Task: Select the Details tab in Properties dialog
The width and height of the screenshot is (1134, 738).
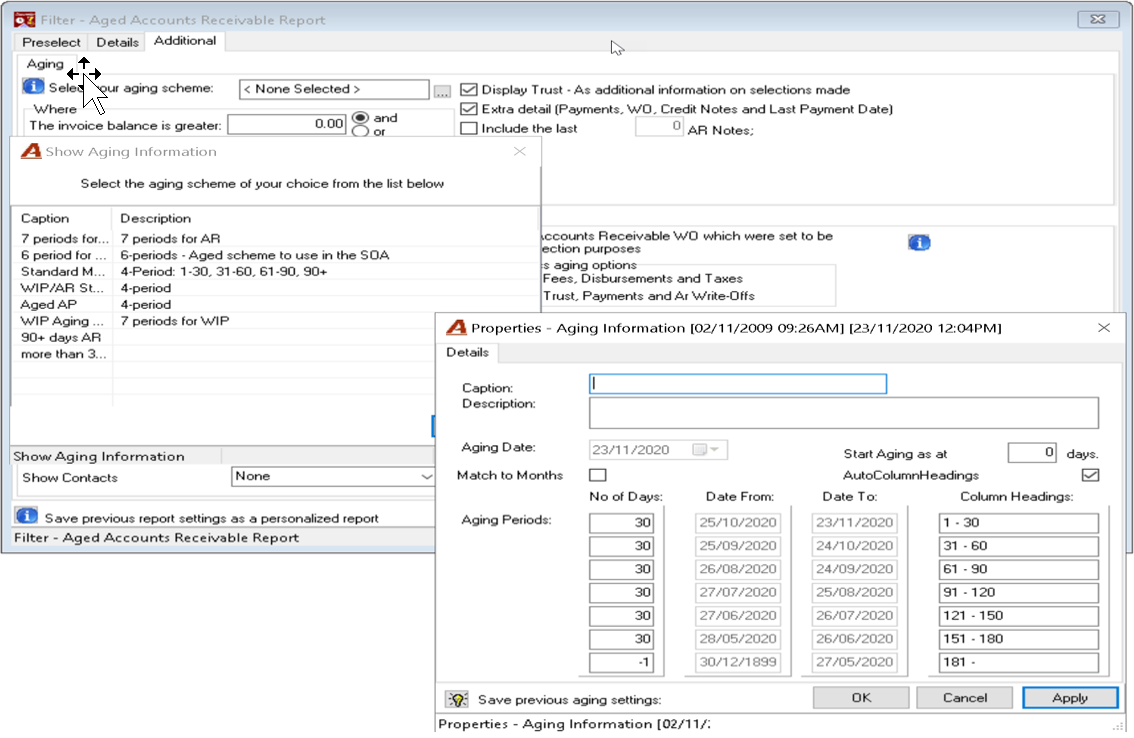Action: (x=467, y=352)
